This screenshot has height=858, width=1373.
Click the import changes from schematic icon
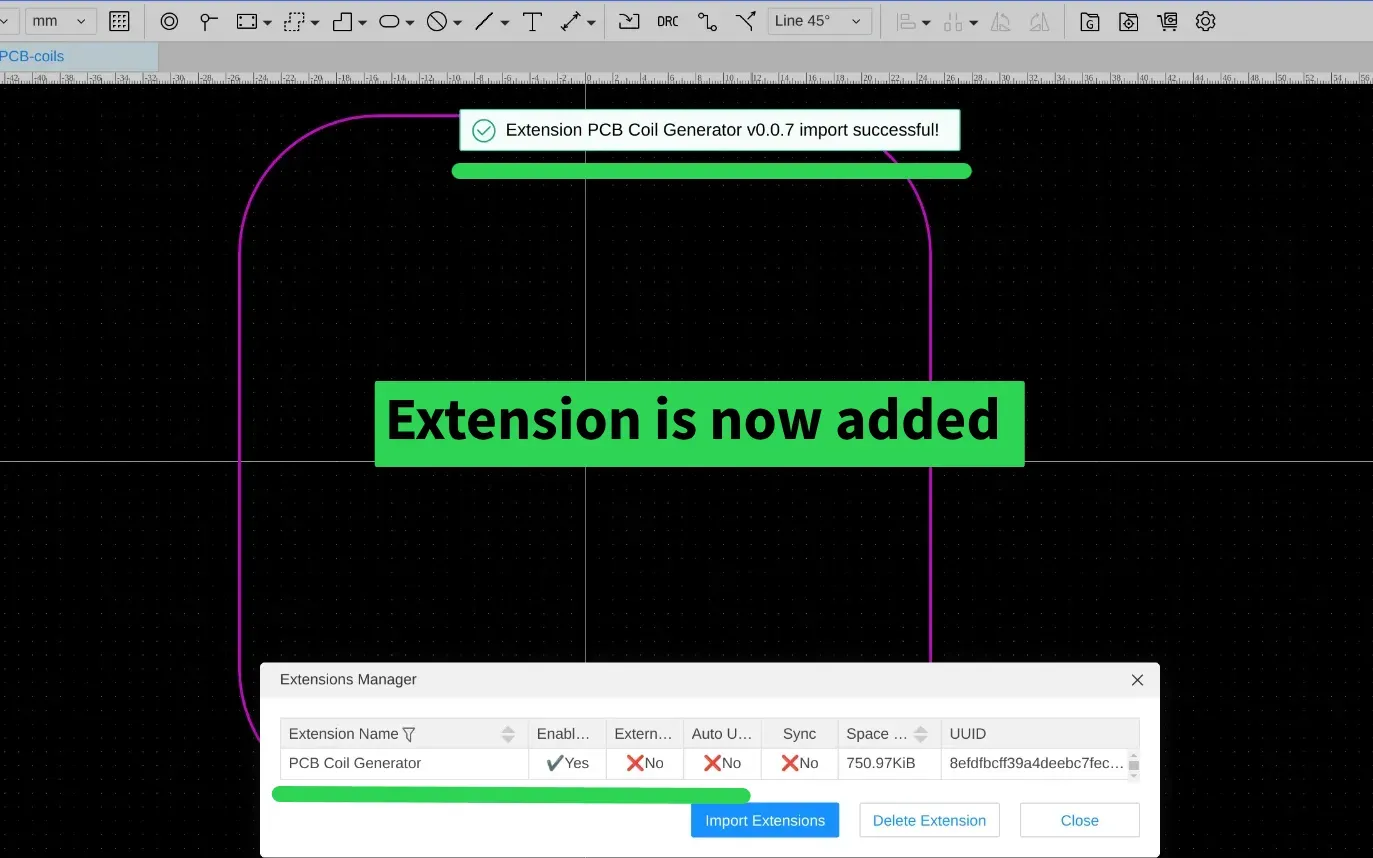pos(629,21)
